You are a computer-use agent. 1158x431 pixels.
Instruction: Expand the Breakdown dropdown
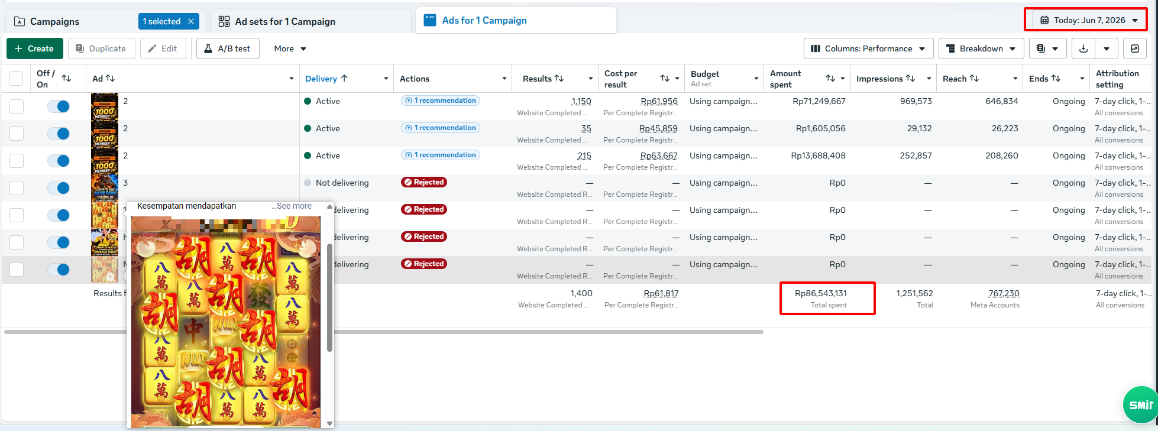[981, 49]
